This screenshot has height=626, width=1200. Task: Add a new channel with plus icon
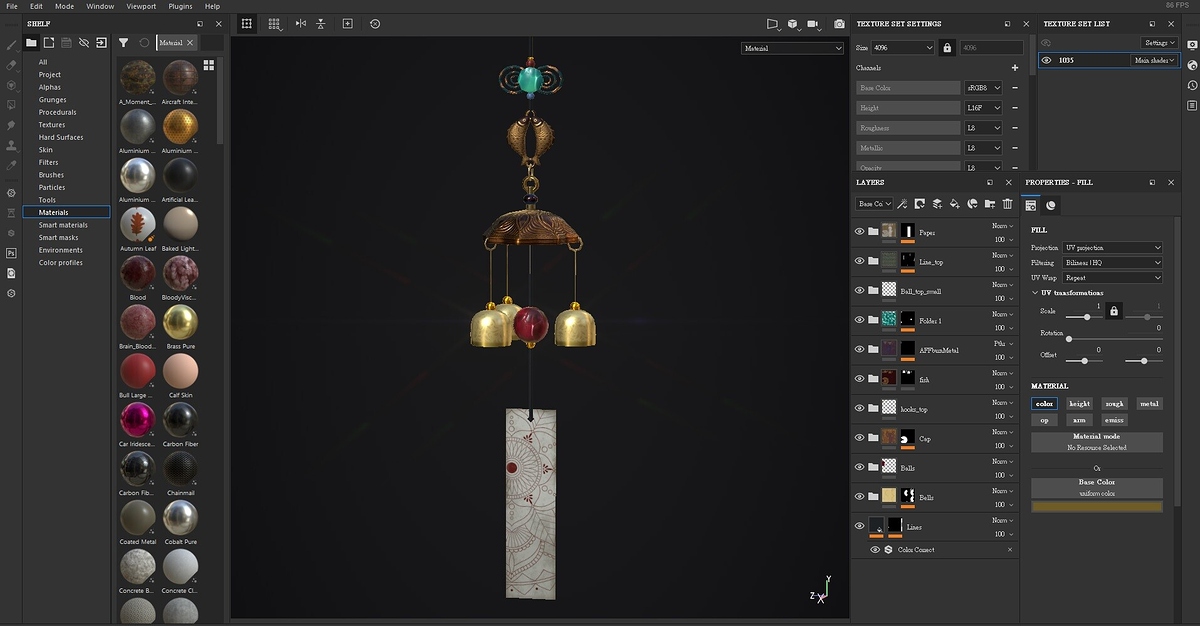coord(1015,68)
